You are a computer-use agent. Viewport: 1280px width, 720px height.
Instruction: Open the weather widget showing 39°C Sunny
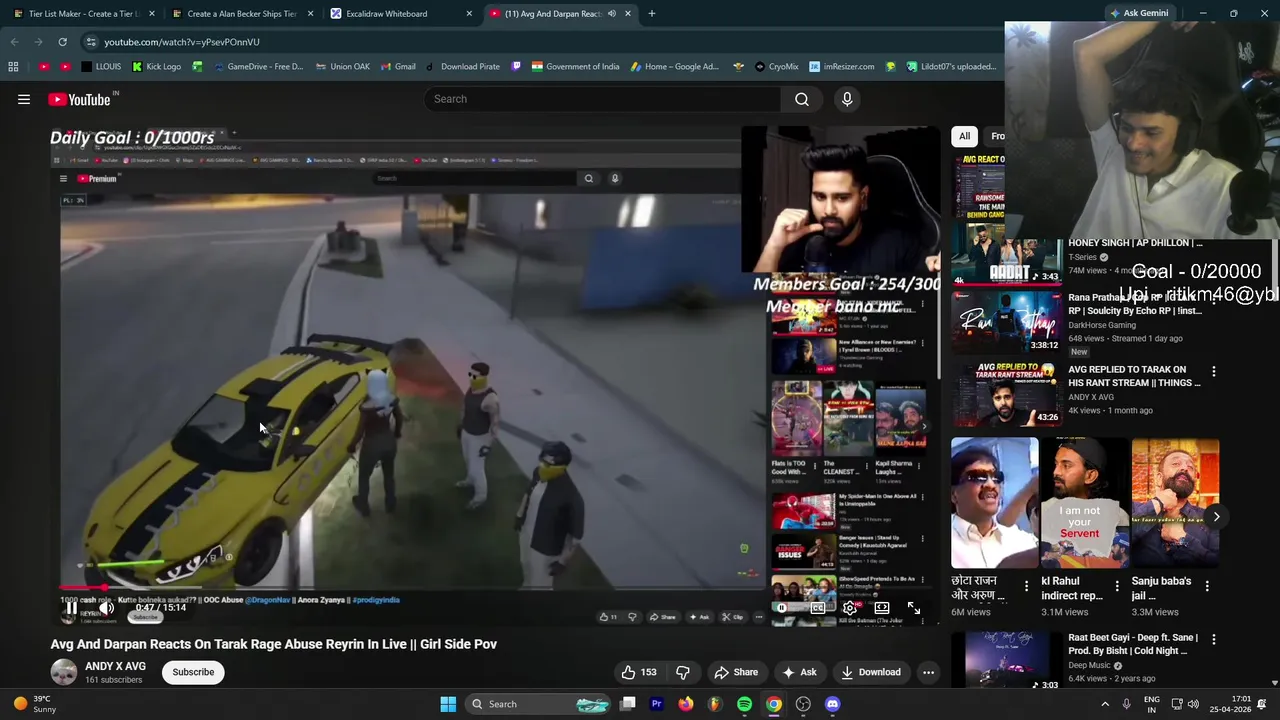coord(33,704)
